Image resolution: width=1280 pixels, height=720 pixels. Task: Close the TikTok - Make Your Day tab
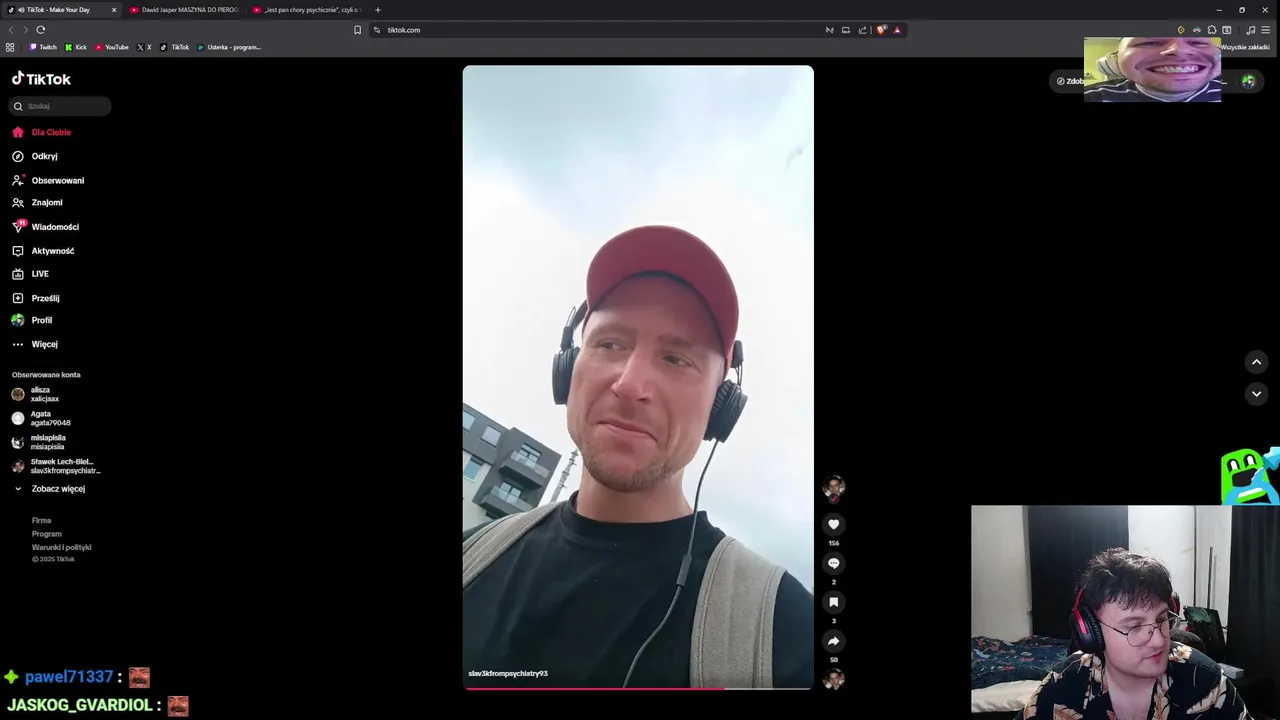[114, 10]
